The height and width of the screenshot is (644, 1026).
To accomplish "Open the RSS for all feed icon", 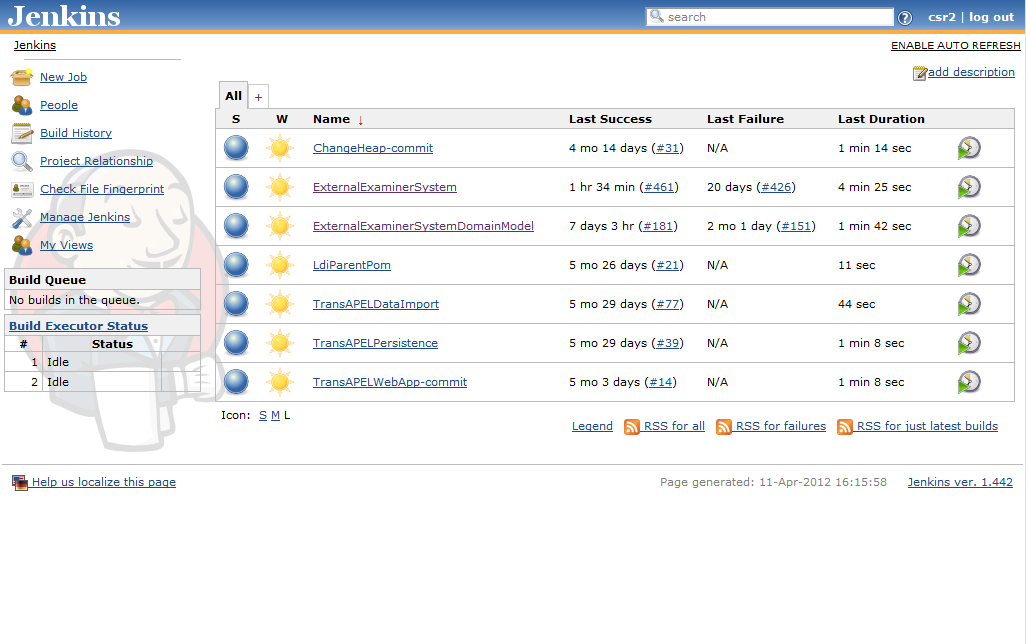I will point(631,426).
